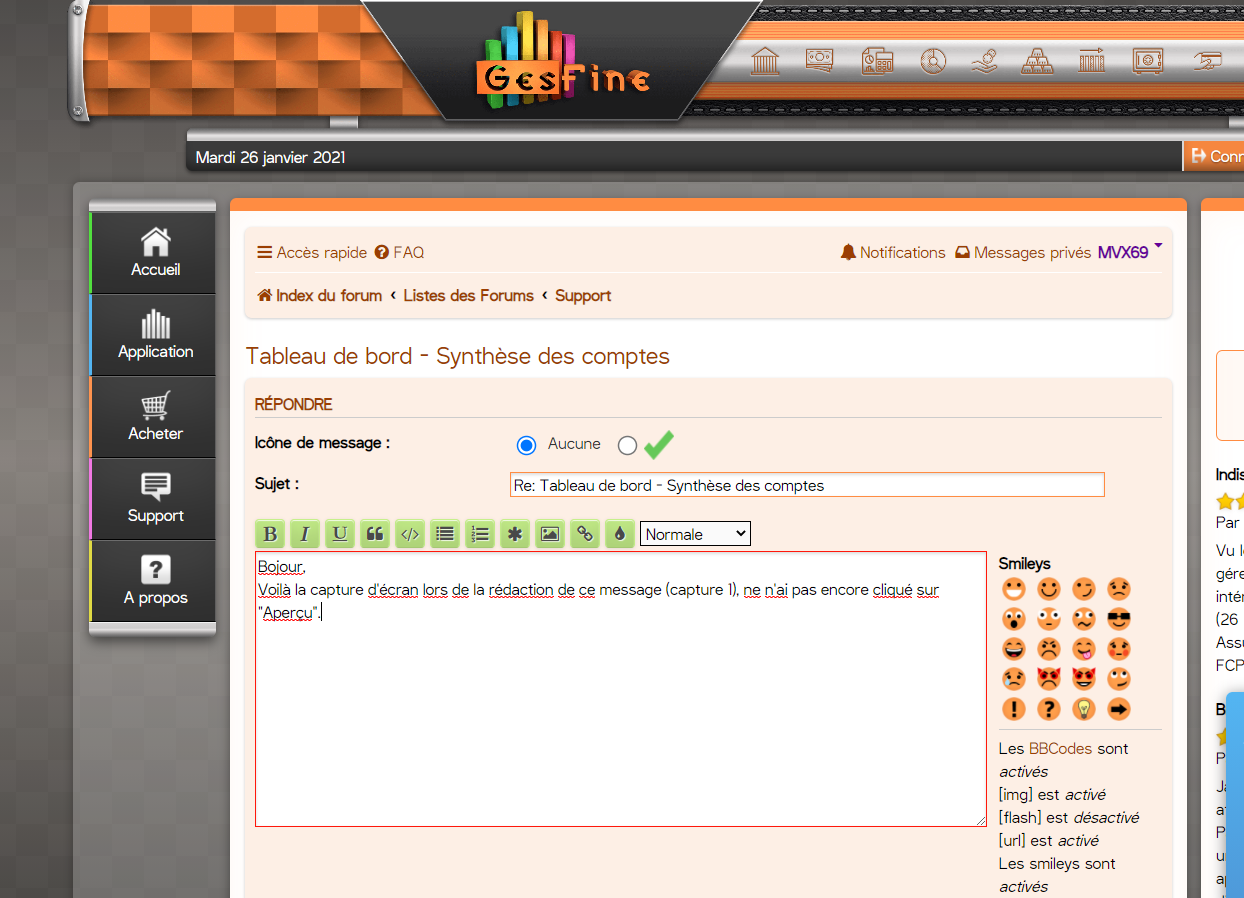This screenshot has width=1244, height=898.
Task: Insert a quote block using the quote icon
Action: [x=375, y=534]
